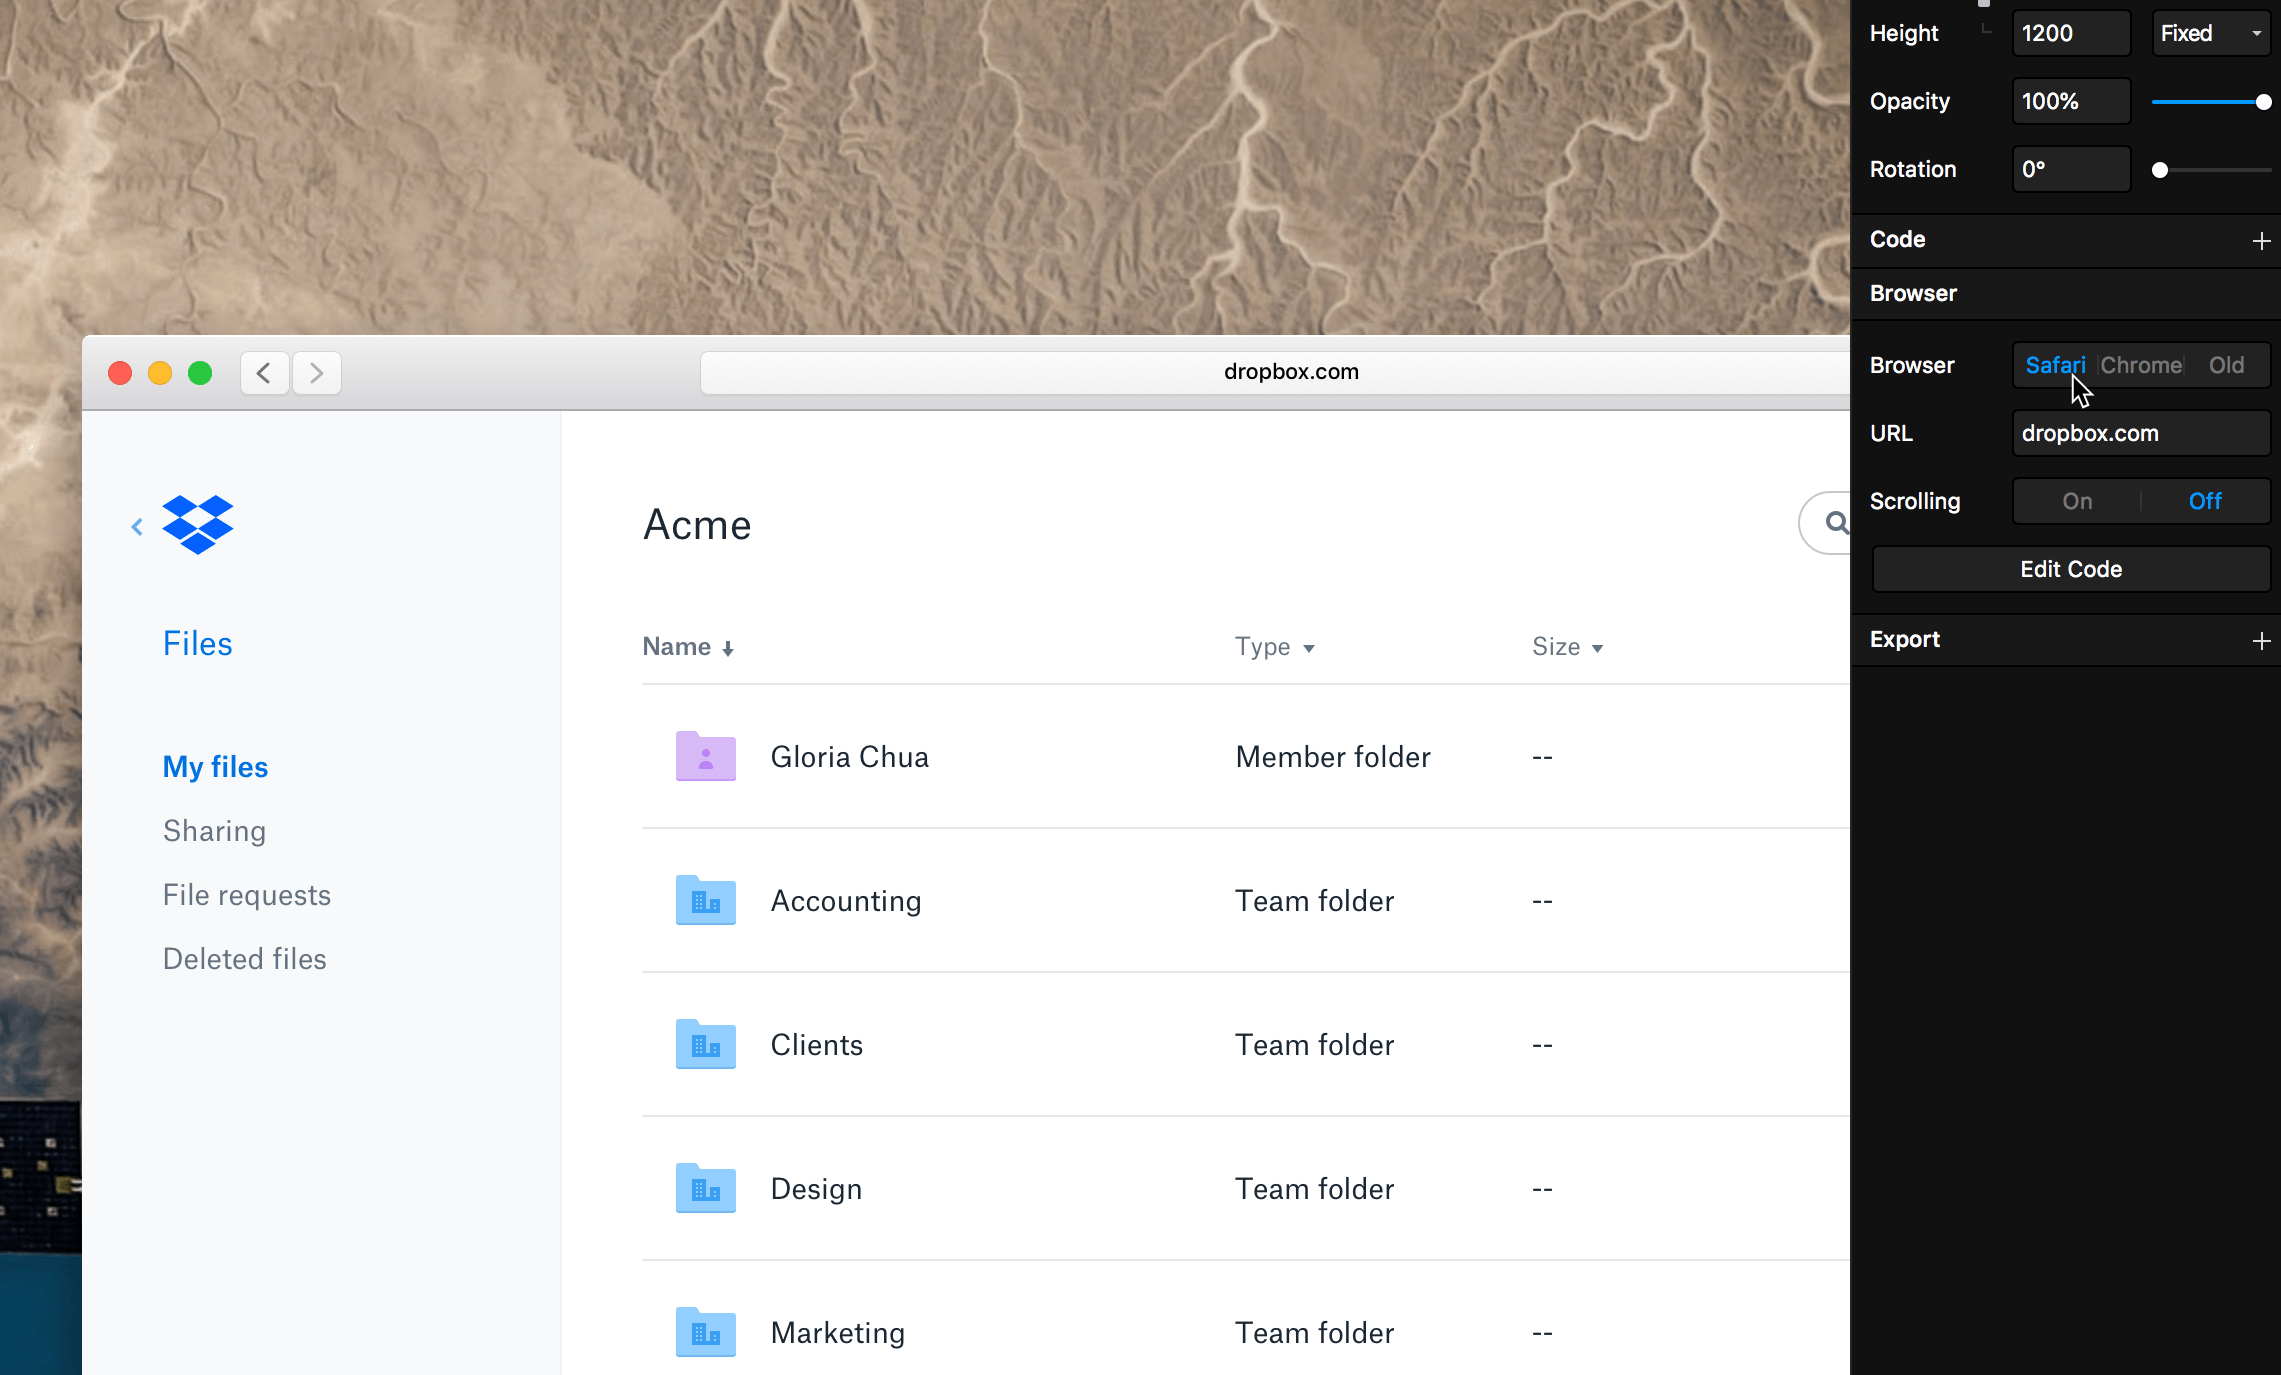Click the search magnifier icon
The height and width of the screenshot is (1375, 2281).
(1836, 522)
